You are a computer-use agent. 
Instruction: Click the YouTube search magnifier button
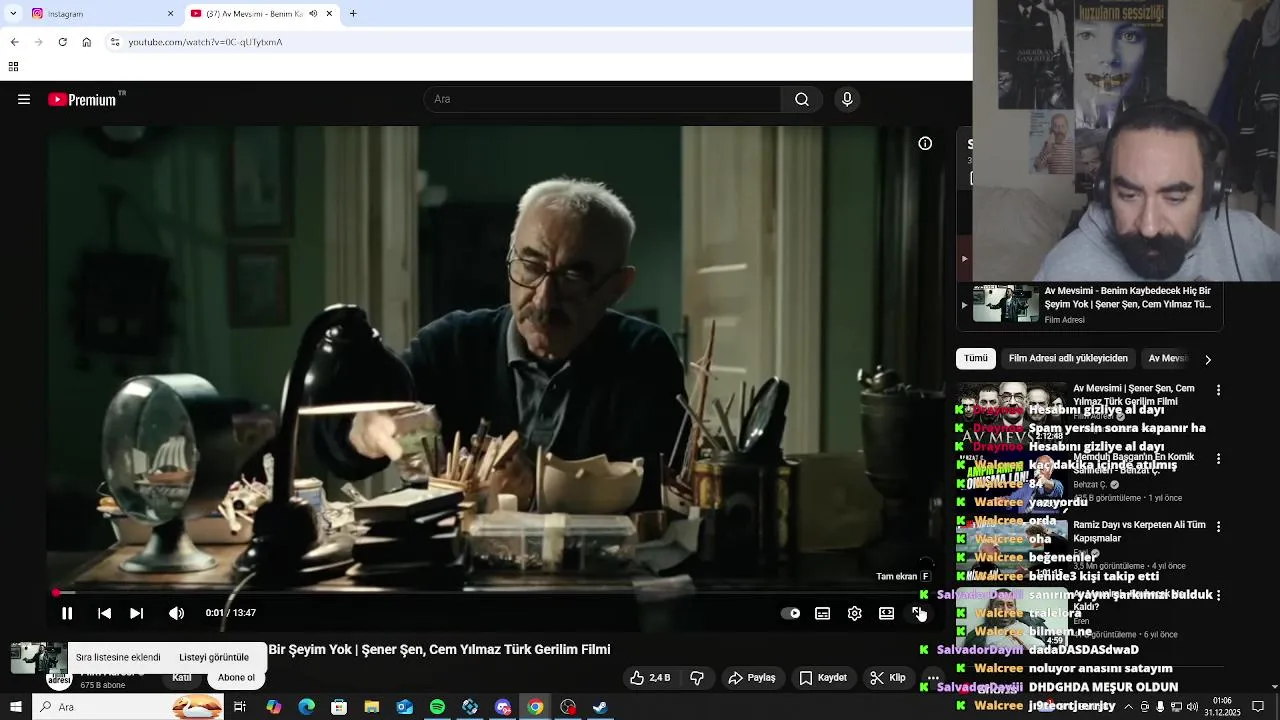point(802,99)
